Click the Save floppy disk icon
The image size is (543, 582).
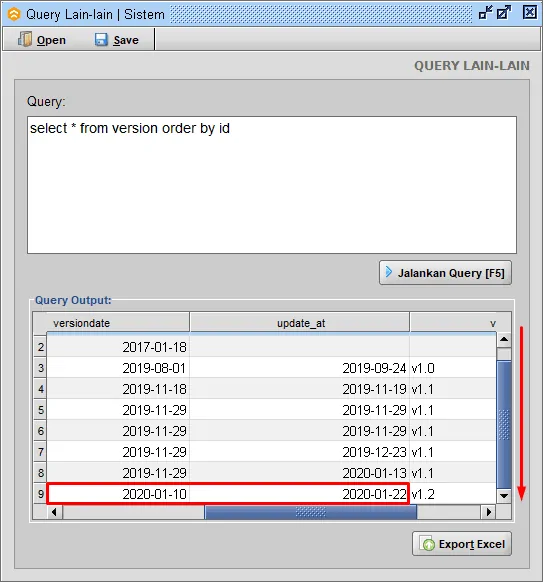click(x=101, y=39)
